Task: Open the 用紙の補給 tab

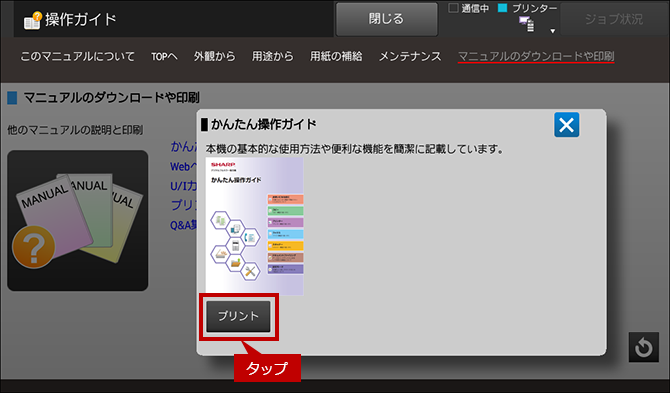Action: pyautogui.click(x=336, y=56)
